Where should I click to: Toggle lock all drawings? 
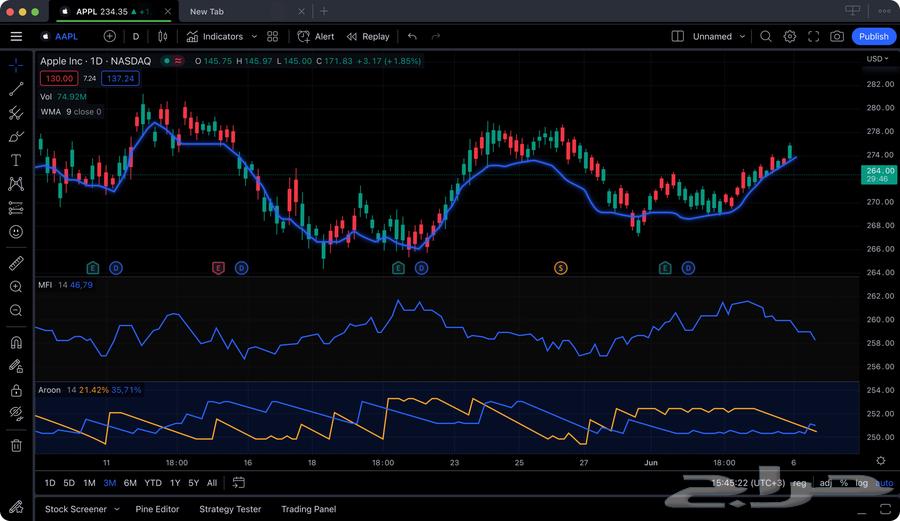point(16,390)
